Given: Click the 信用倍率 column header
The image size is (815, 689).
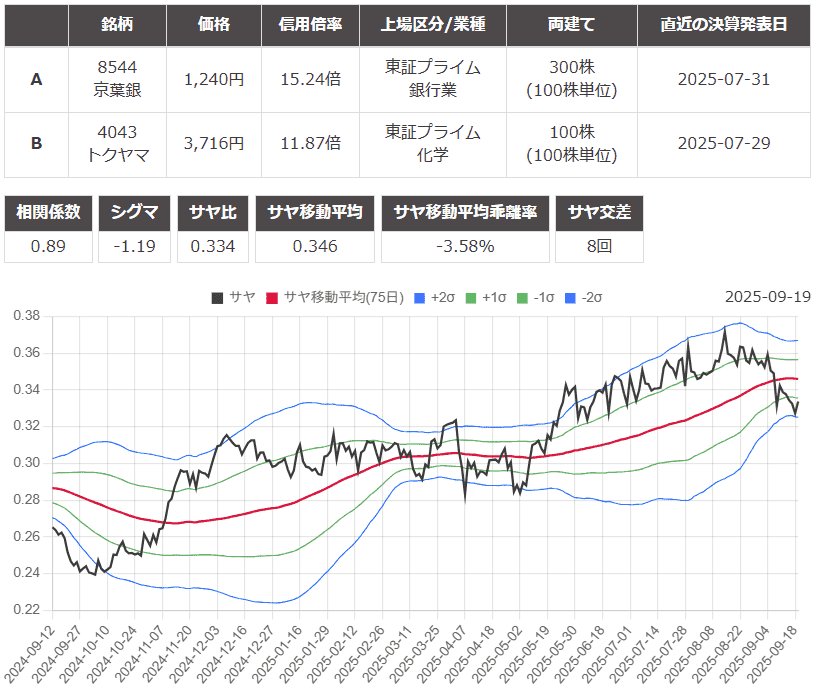Looking at the screenshot, I should pos(310,24).
